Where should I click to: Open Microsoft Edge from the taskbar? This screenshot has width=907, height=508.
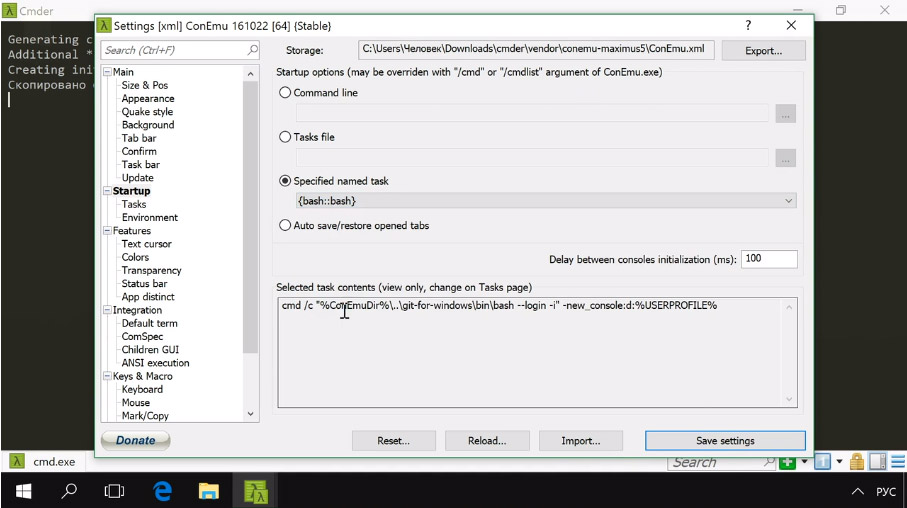162,491
